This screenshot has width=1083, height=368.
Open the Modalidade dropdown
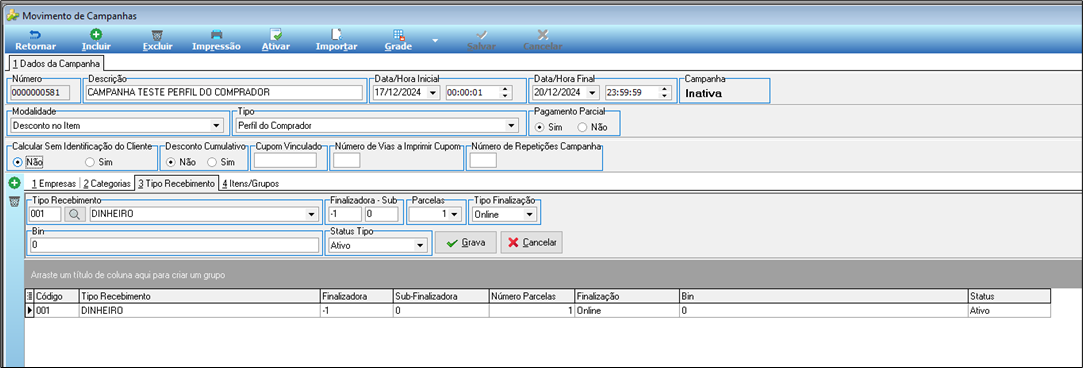216,126
